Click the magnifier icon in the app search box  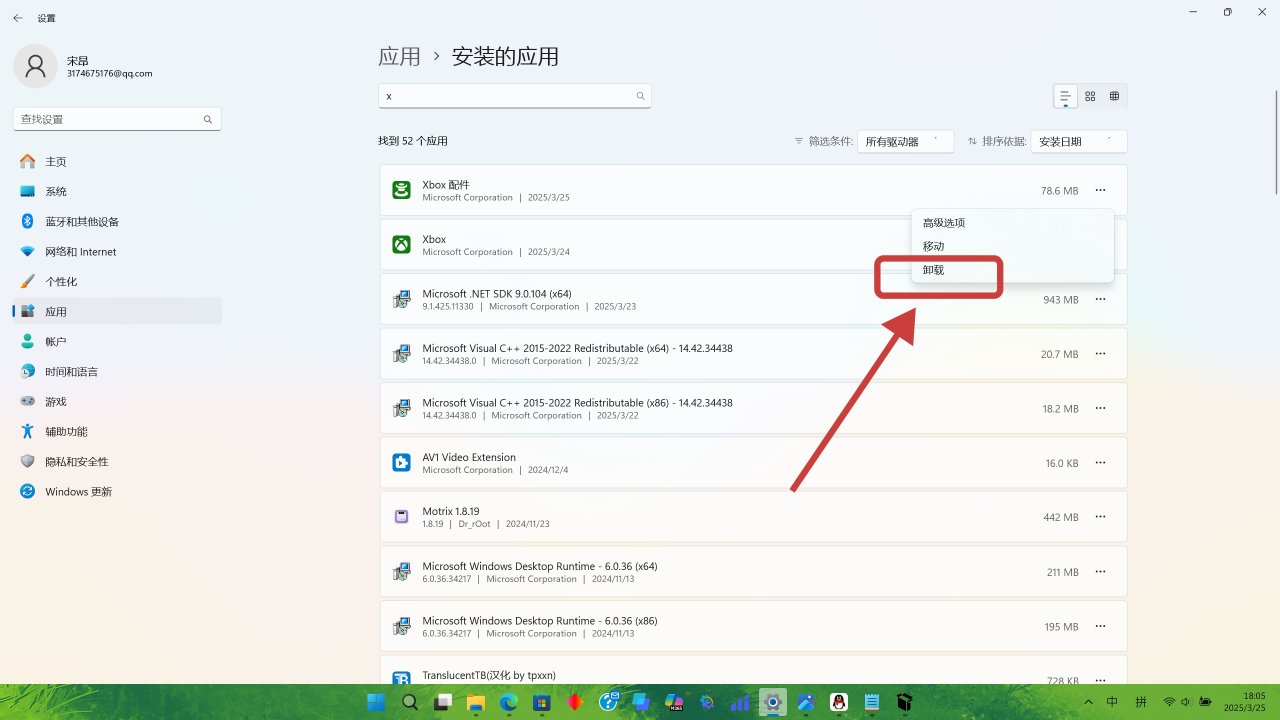(641, 96)
